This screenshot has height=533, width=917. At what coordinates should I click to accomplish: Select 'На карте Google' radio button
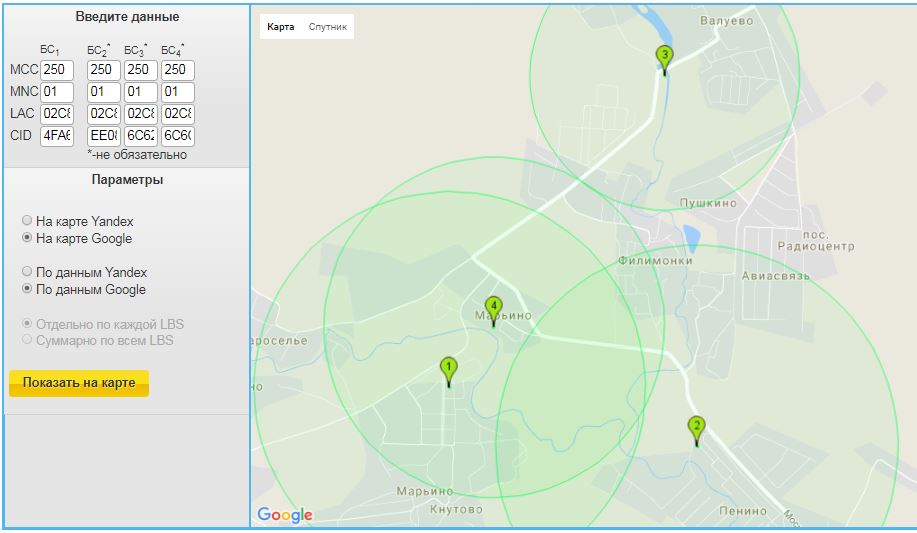coord(27,238)
